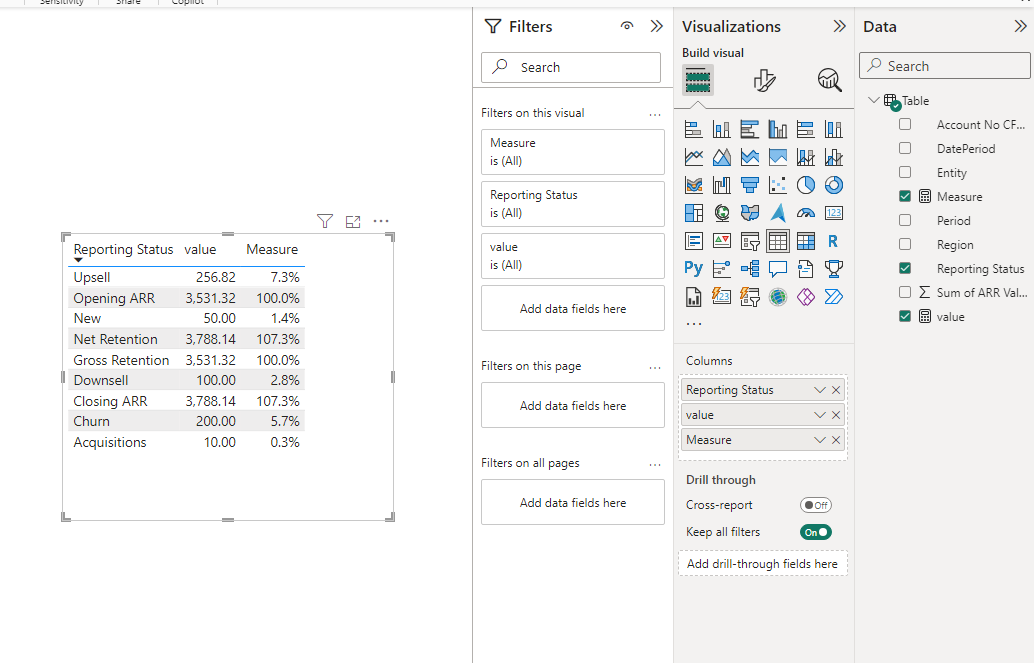The height and width of the screenshot is (663, 1034).
Task: Focus the Data pane Search box
Action: coord(945,66)
